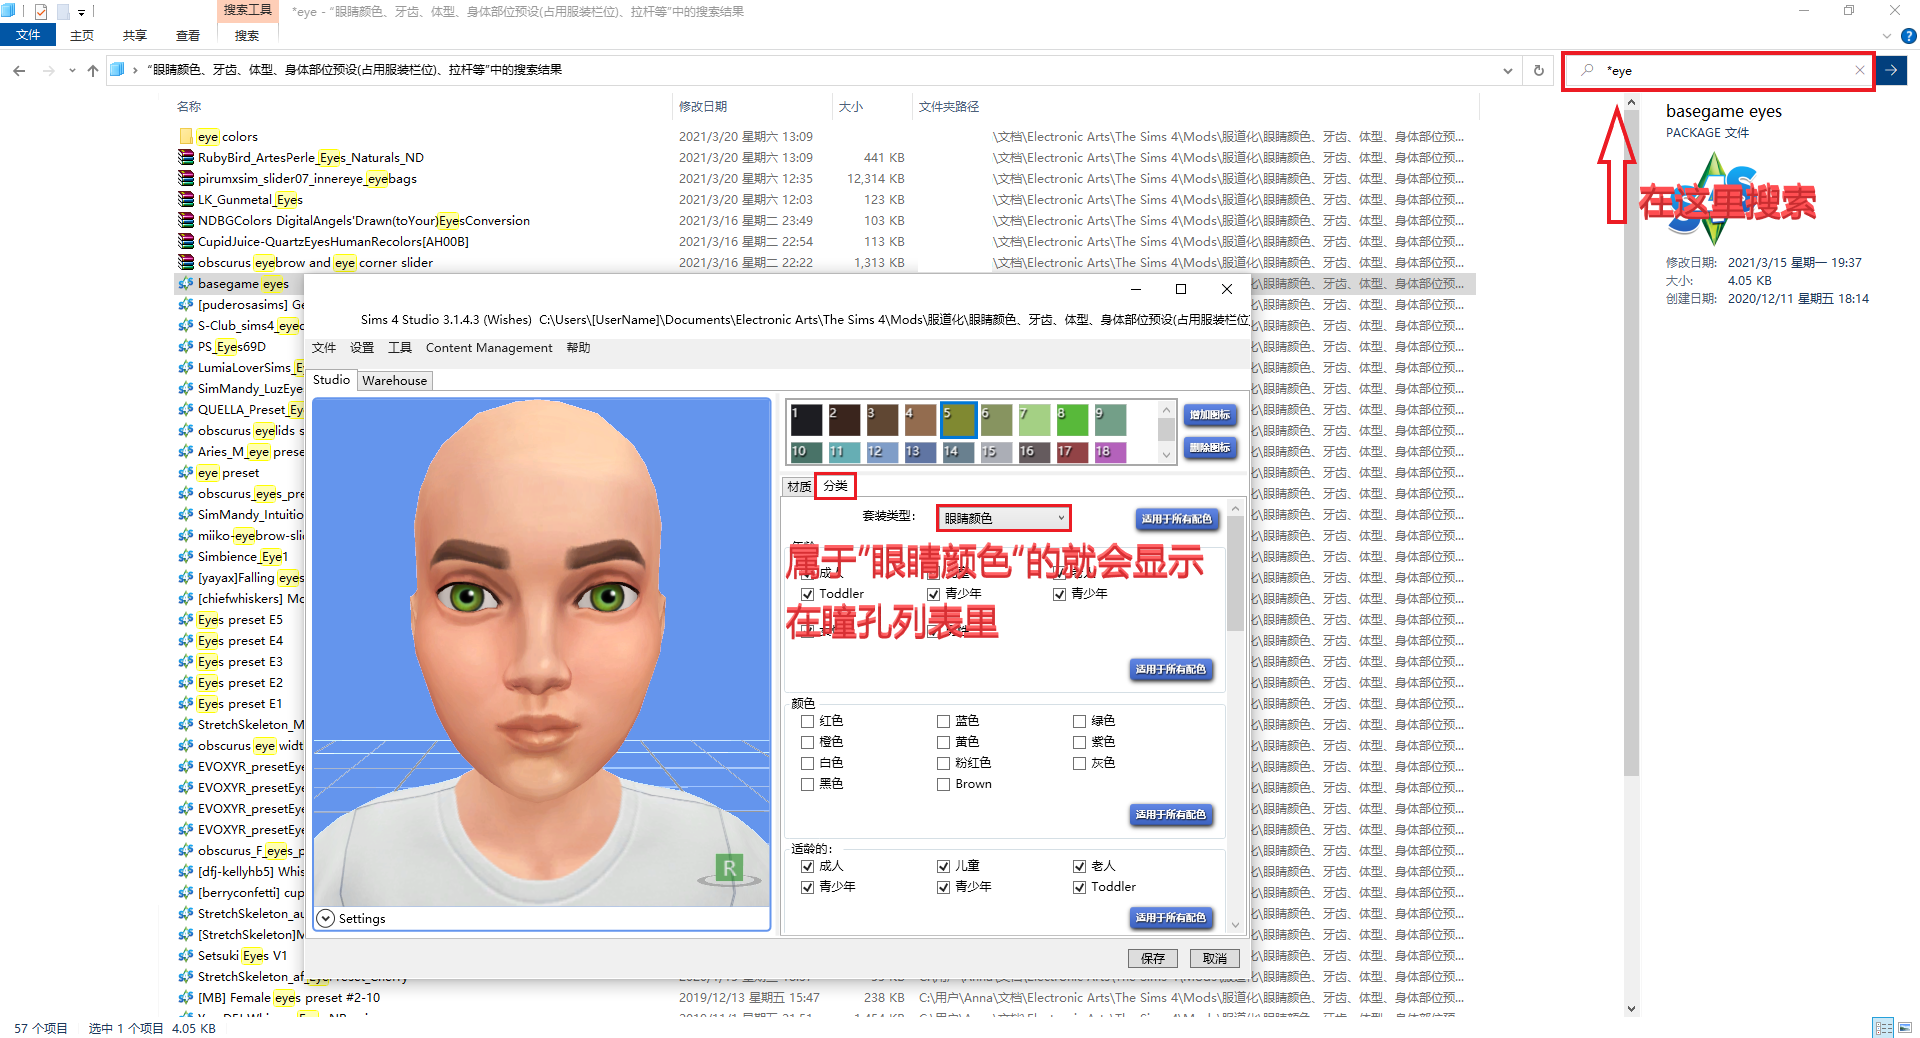Select the file "[MB] Female eyes preset #2-10"
Screen dimensions: 1920x1038
click(x=288, y=997)
